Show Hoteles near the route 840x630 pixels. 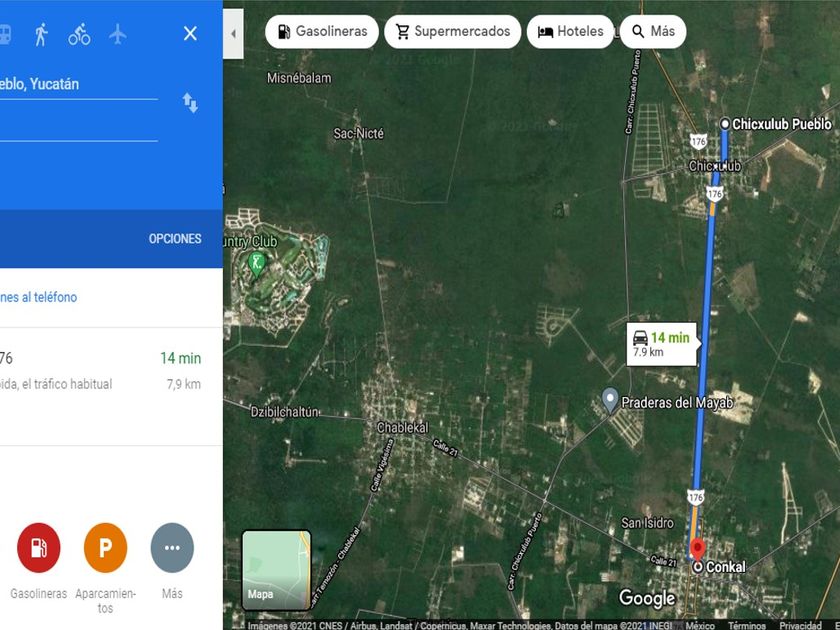(570, 32)
